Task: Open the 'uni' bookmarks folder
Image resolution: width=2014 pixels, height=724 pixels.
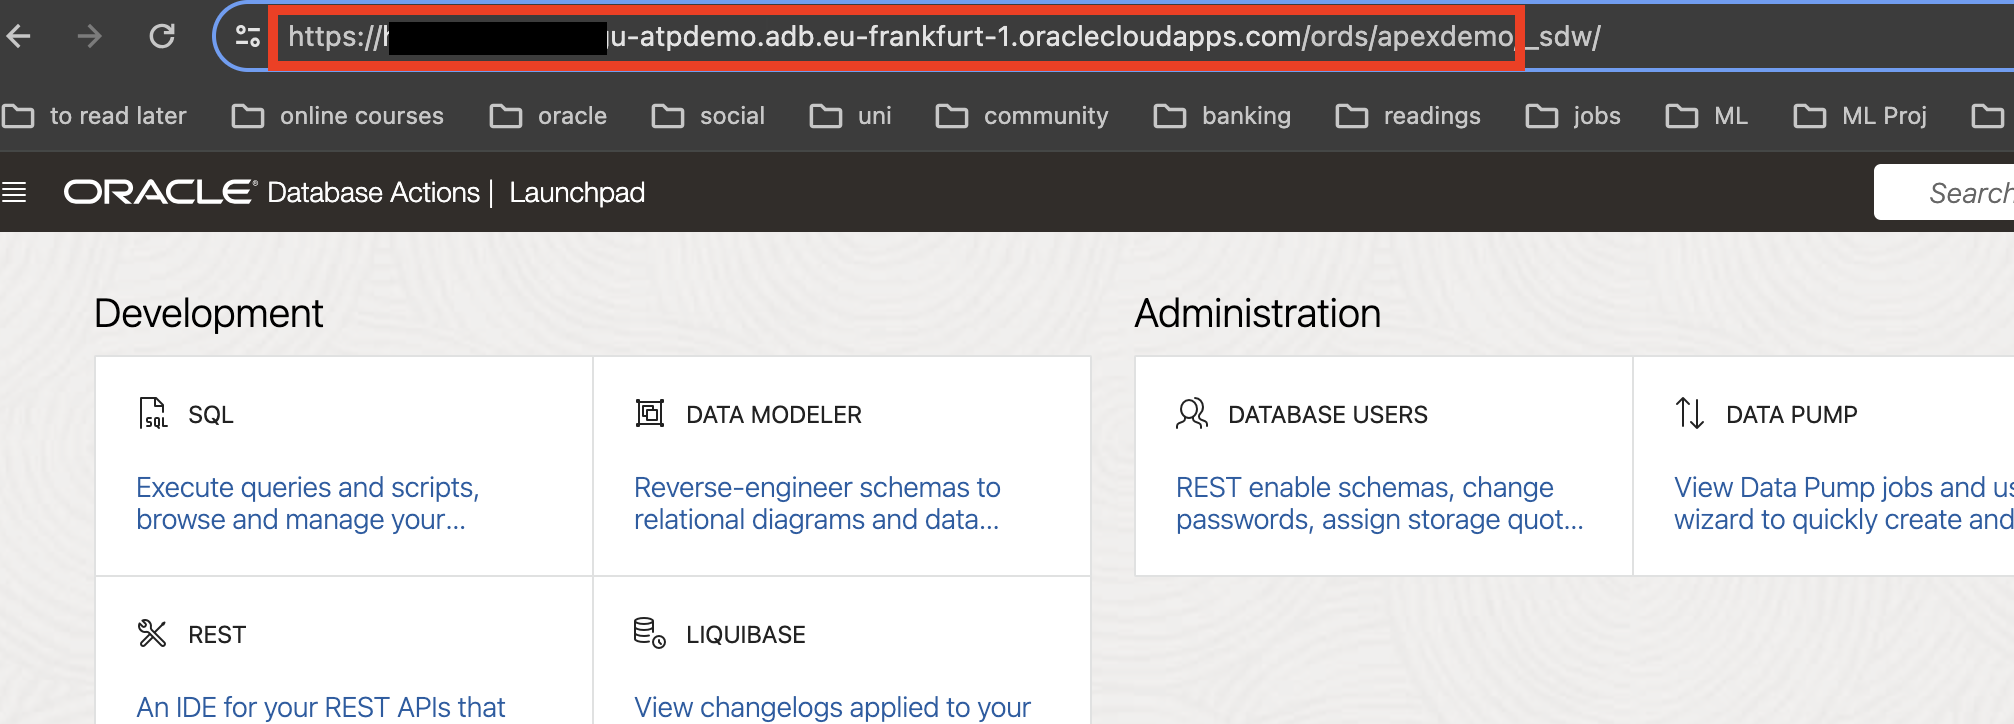Action: pyautogui.click(x=850, y=116)
